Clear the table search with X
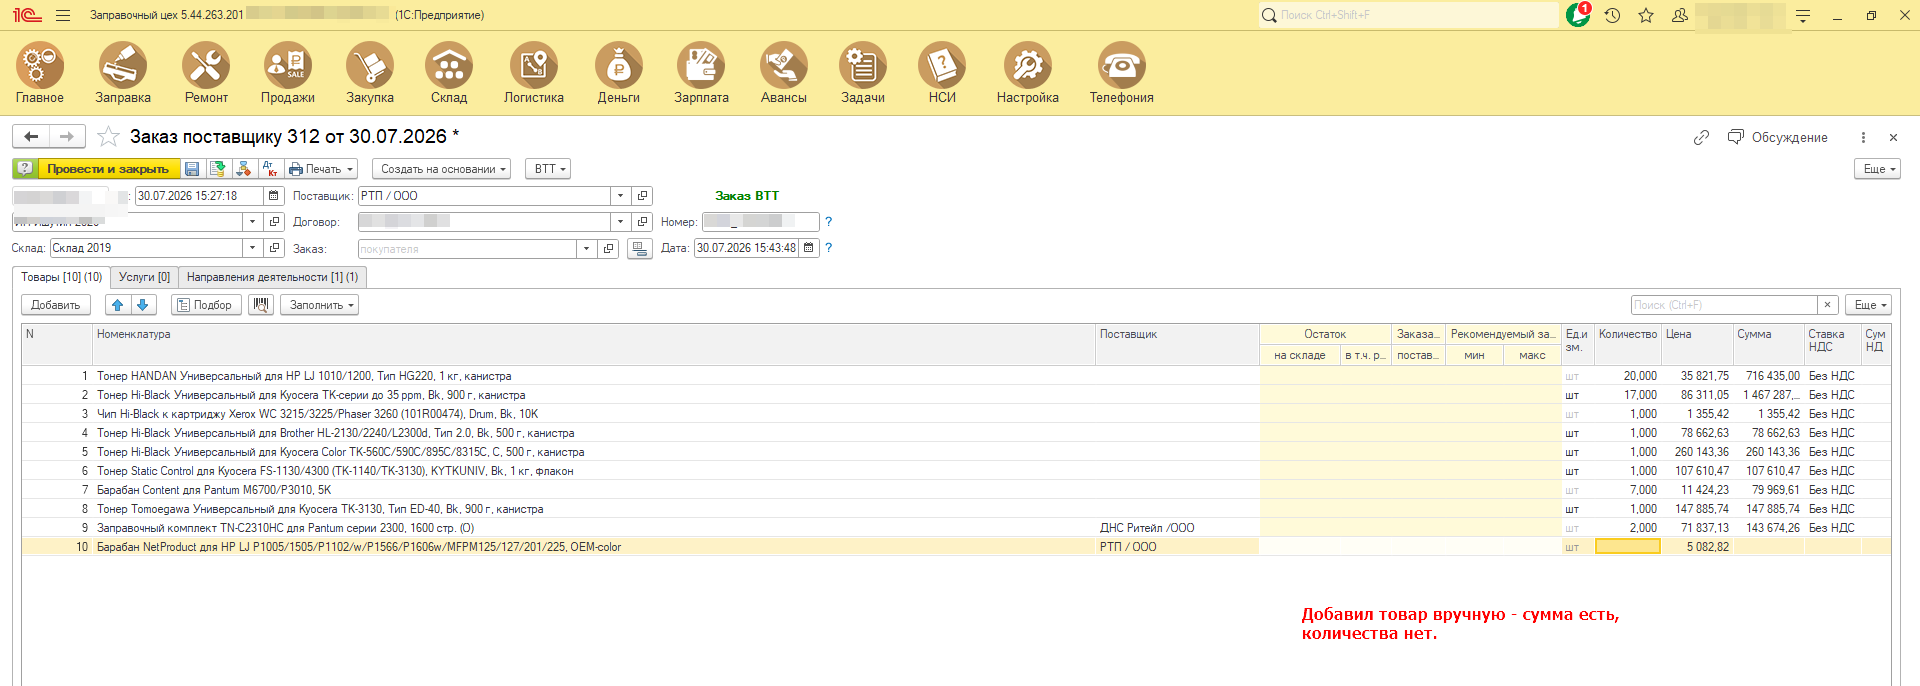Viewport: 1920px width, 686px height. [1828, 305]
